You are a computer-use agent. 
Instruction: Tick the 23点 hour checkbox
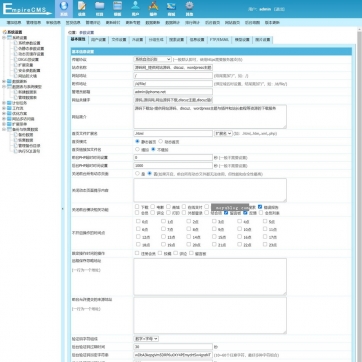tap(265, 244)
